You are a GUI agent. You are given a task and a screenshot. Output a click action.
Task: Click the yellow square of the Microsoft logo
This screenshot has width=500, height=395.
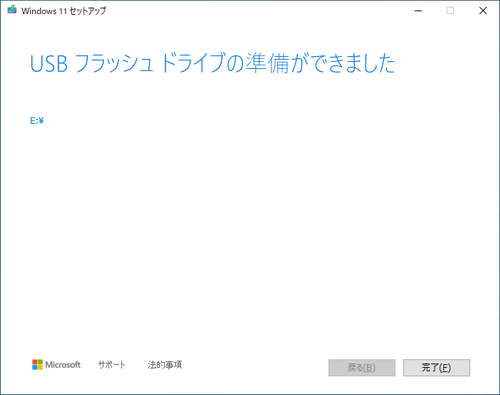40,367
